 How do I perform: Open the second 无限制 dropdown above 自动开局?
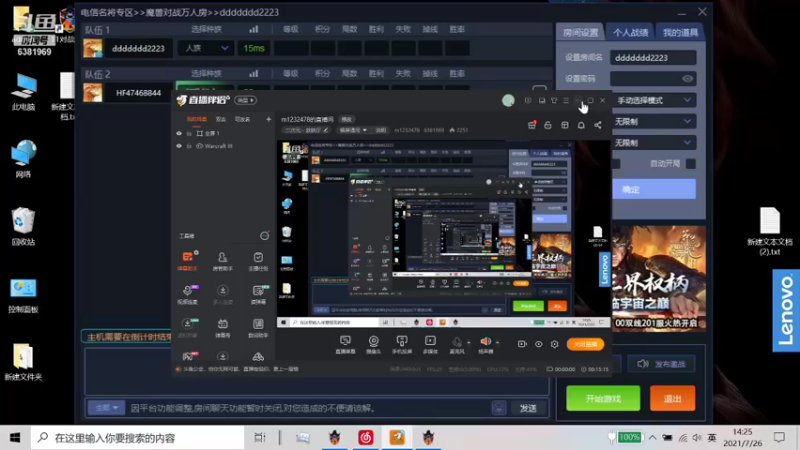point(654,143)
